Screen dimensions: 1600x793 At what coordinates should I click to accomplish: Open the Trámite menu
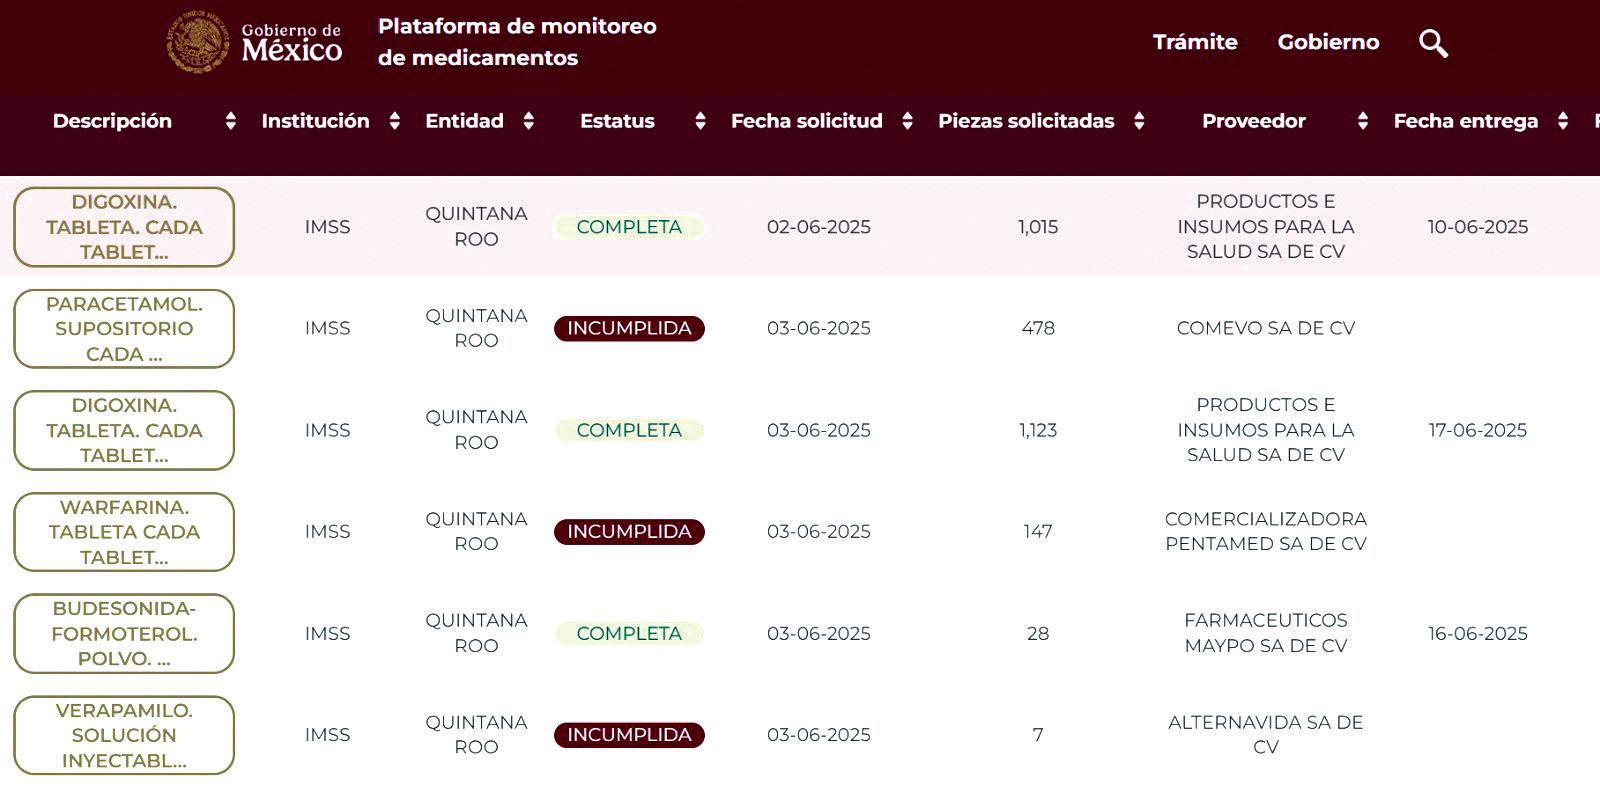(x=1195, y=42)
